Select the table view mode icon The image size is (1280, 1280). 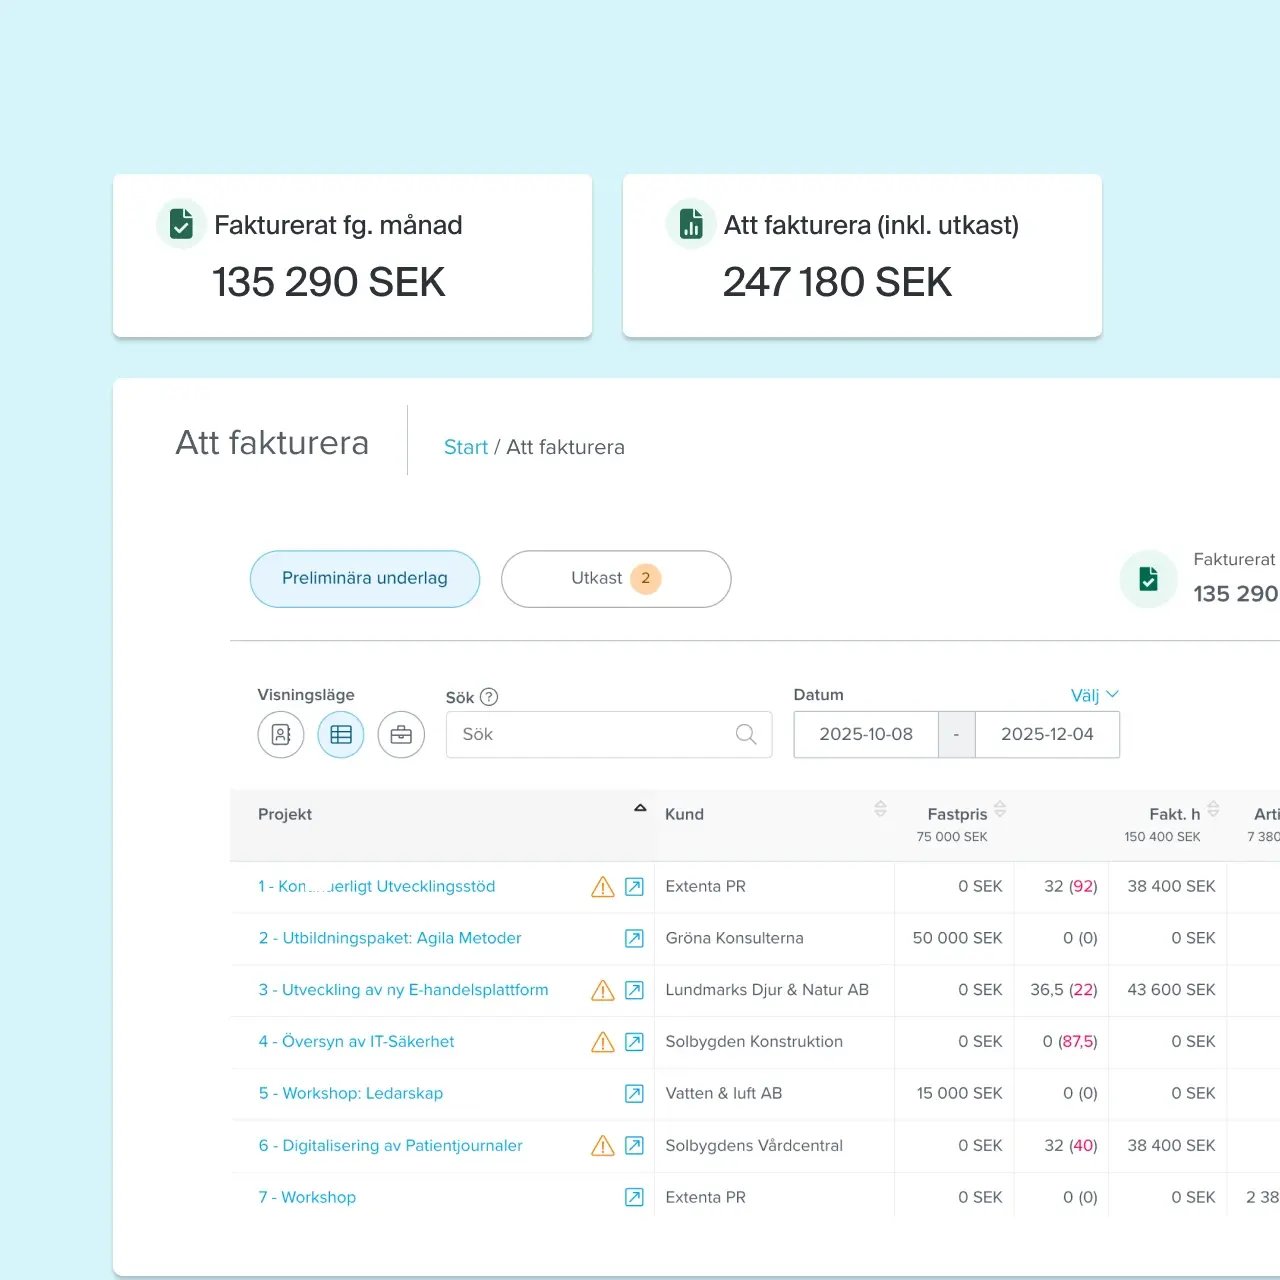[341, 735]
